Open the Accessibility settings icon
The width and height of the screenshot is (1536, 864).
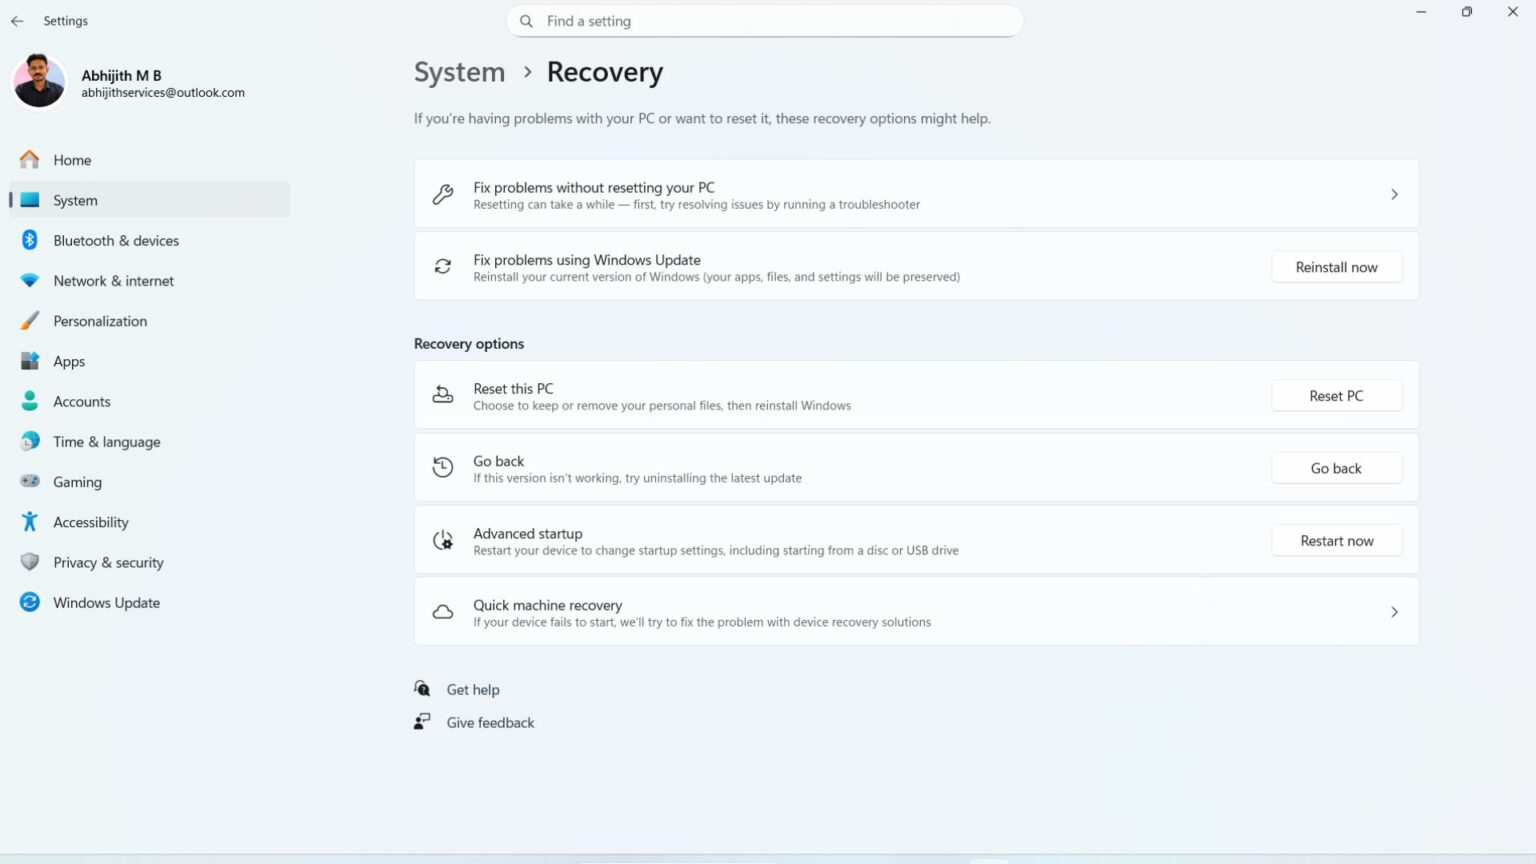tap(29, 522)
